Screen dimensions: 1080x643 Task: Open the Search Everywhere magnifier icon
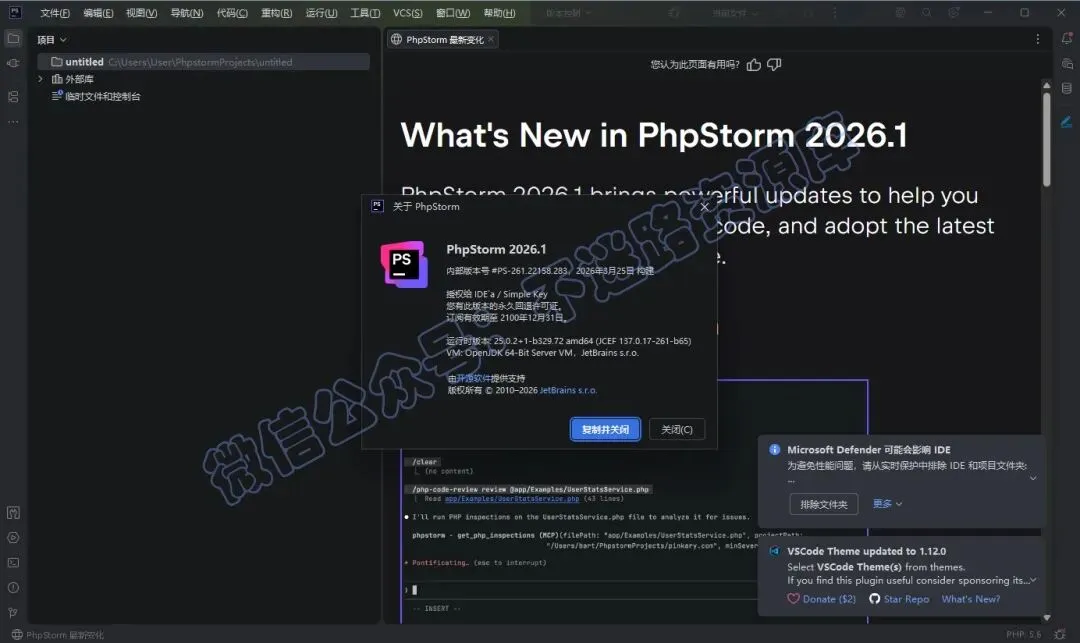[926, 12]
